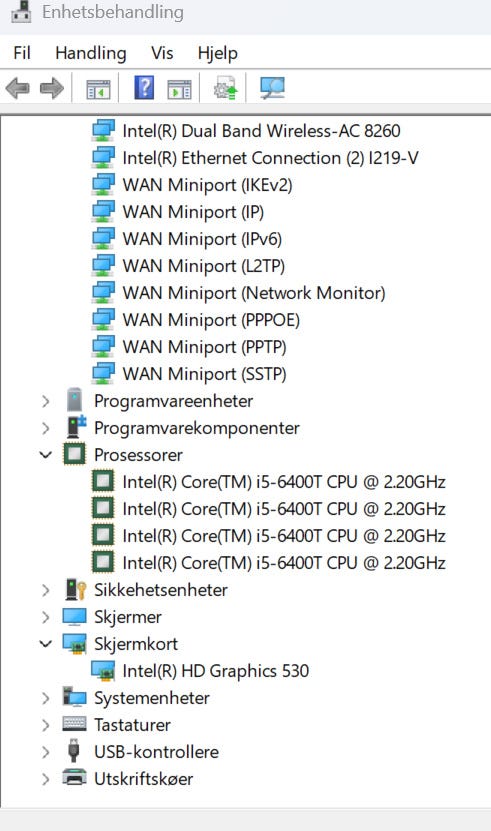Image resolution: width=491 pixels, height=831 pixels.
Task: Click the Intel HD Graphics 530 adapter icon
Action: pyautogui.click(x=103, y=671)
